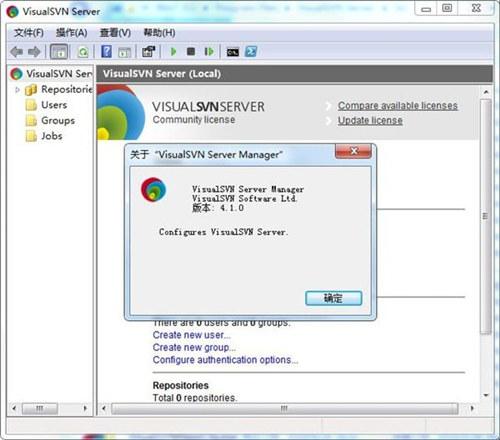Toggle the action pane toolbar icon
The image size is (500, 440).
tap(124, 52)
